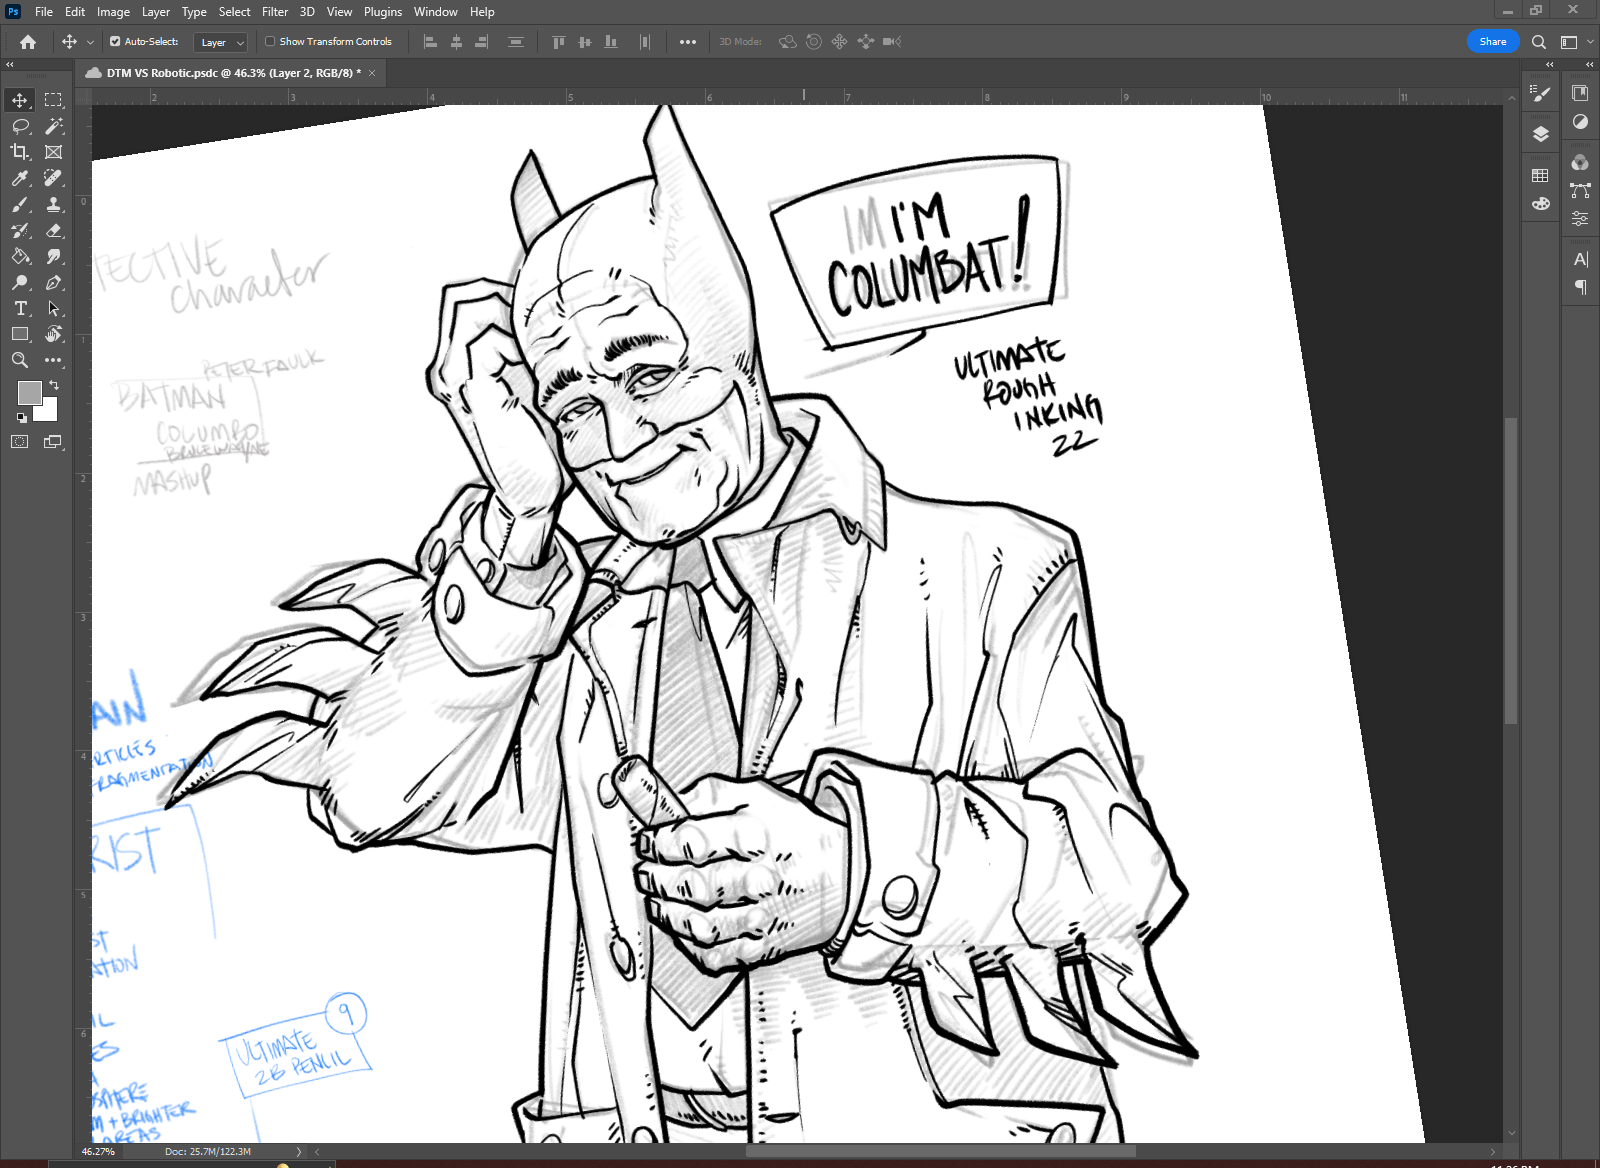Screen dimensions: 1600x1168
Task: Open the Image menu
Action: click(113, 12)
